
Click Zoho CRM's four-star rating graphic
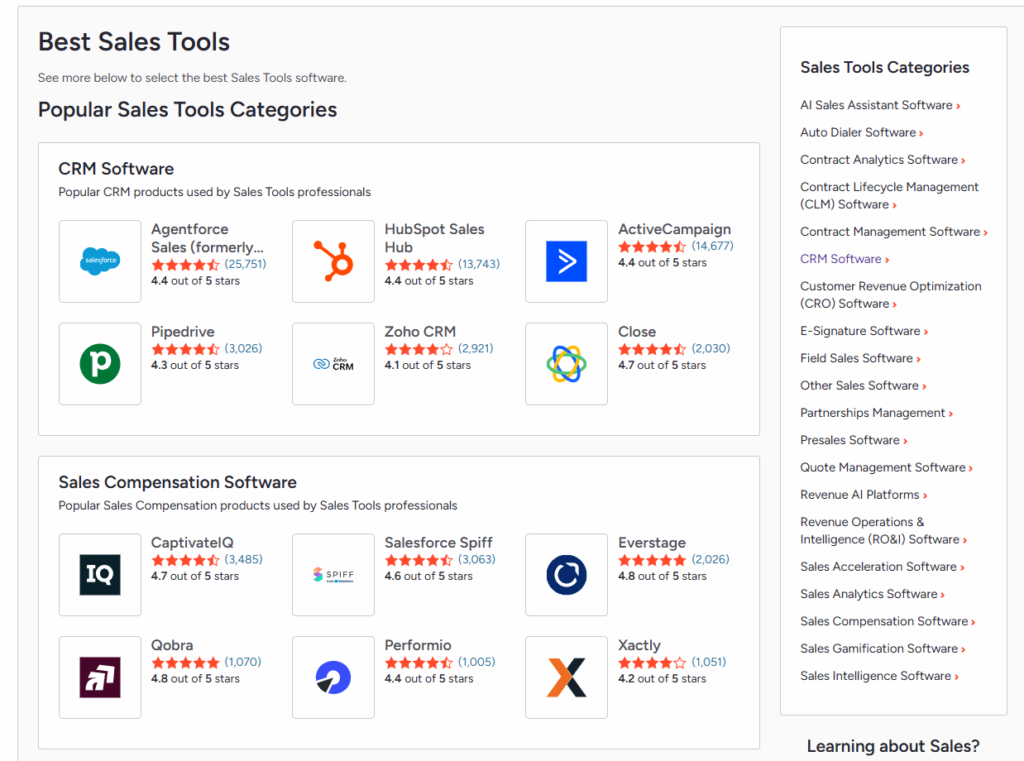(419, 349)
